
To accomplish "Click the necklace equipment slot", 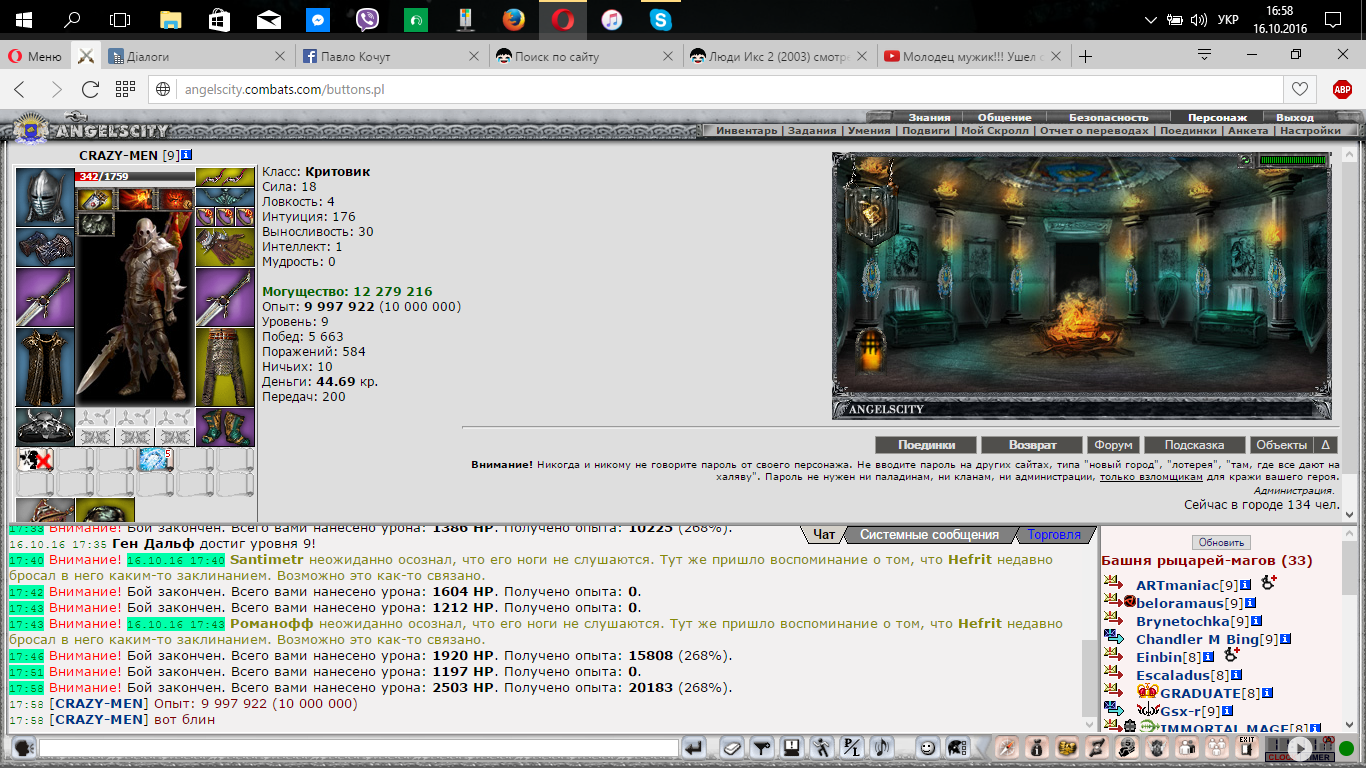I will (x=225, y=197).
